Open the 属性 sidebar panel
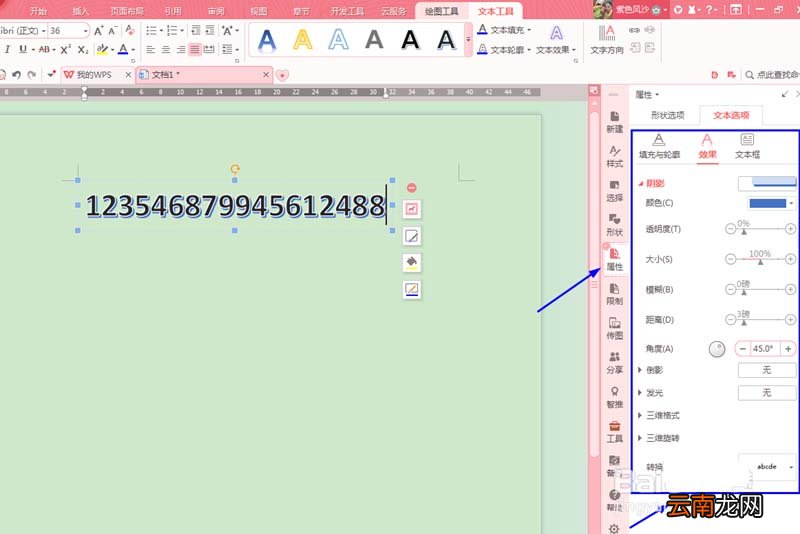Image resolution: width=800 pixels, height=534 pixels. tap(614, 260)
